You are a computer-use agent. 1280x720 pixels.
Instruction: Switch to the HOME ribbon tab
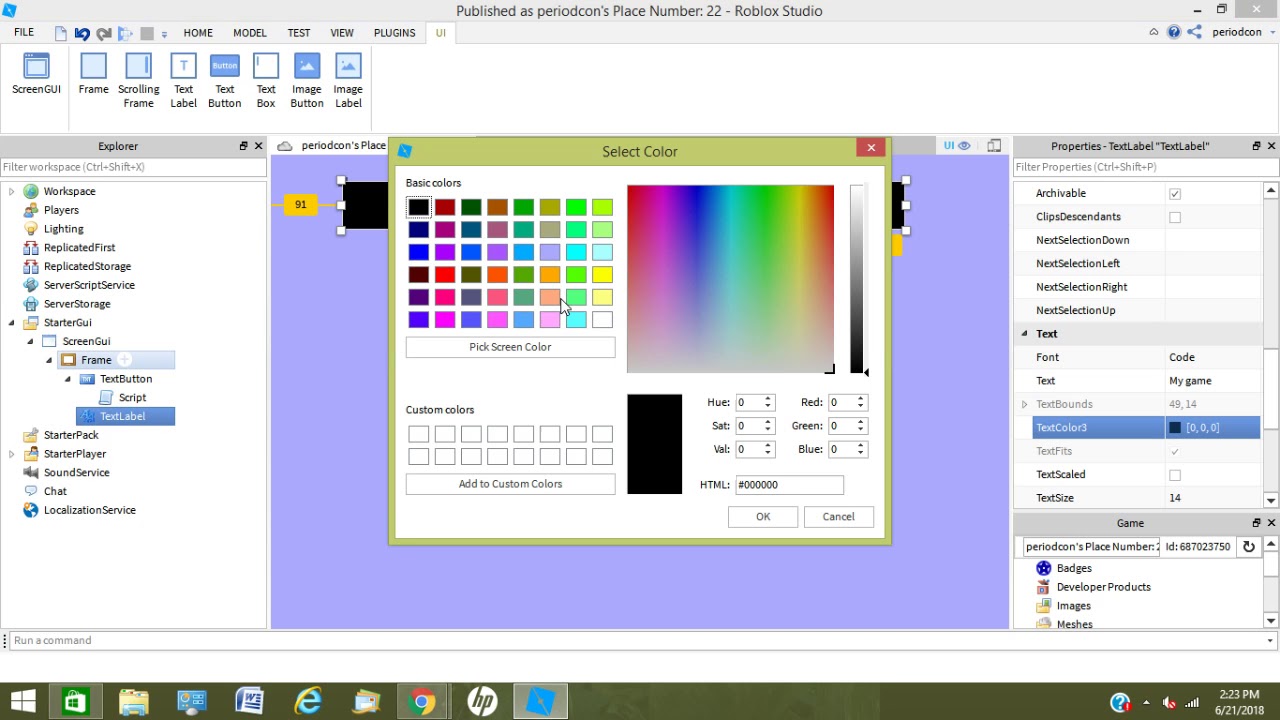click(x=198, y=33)
